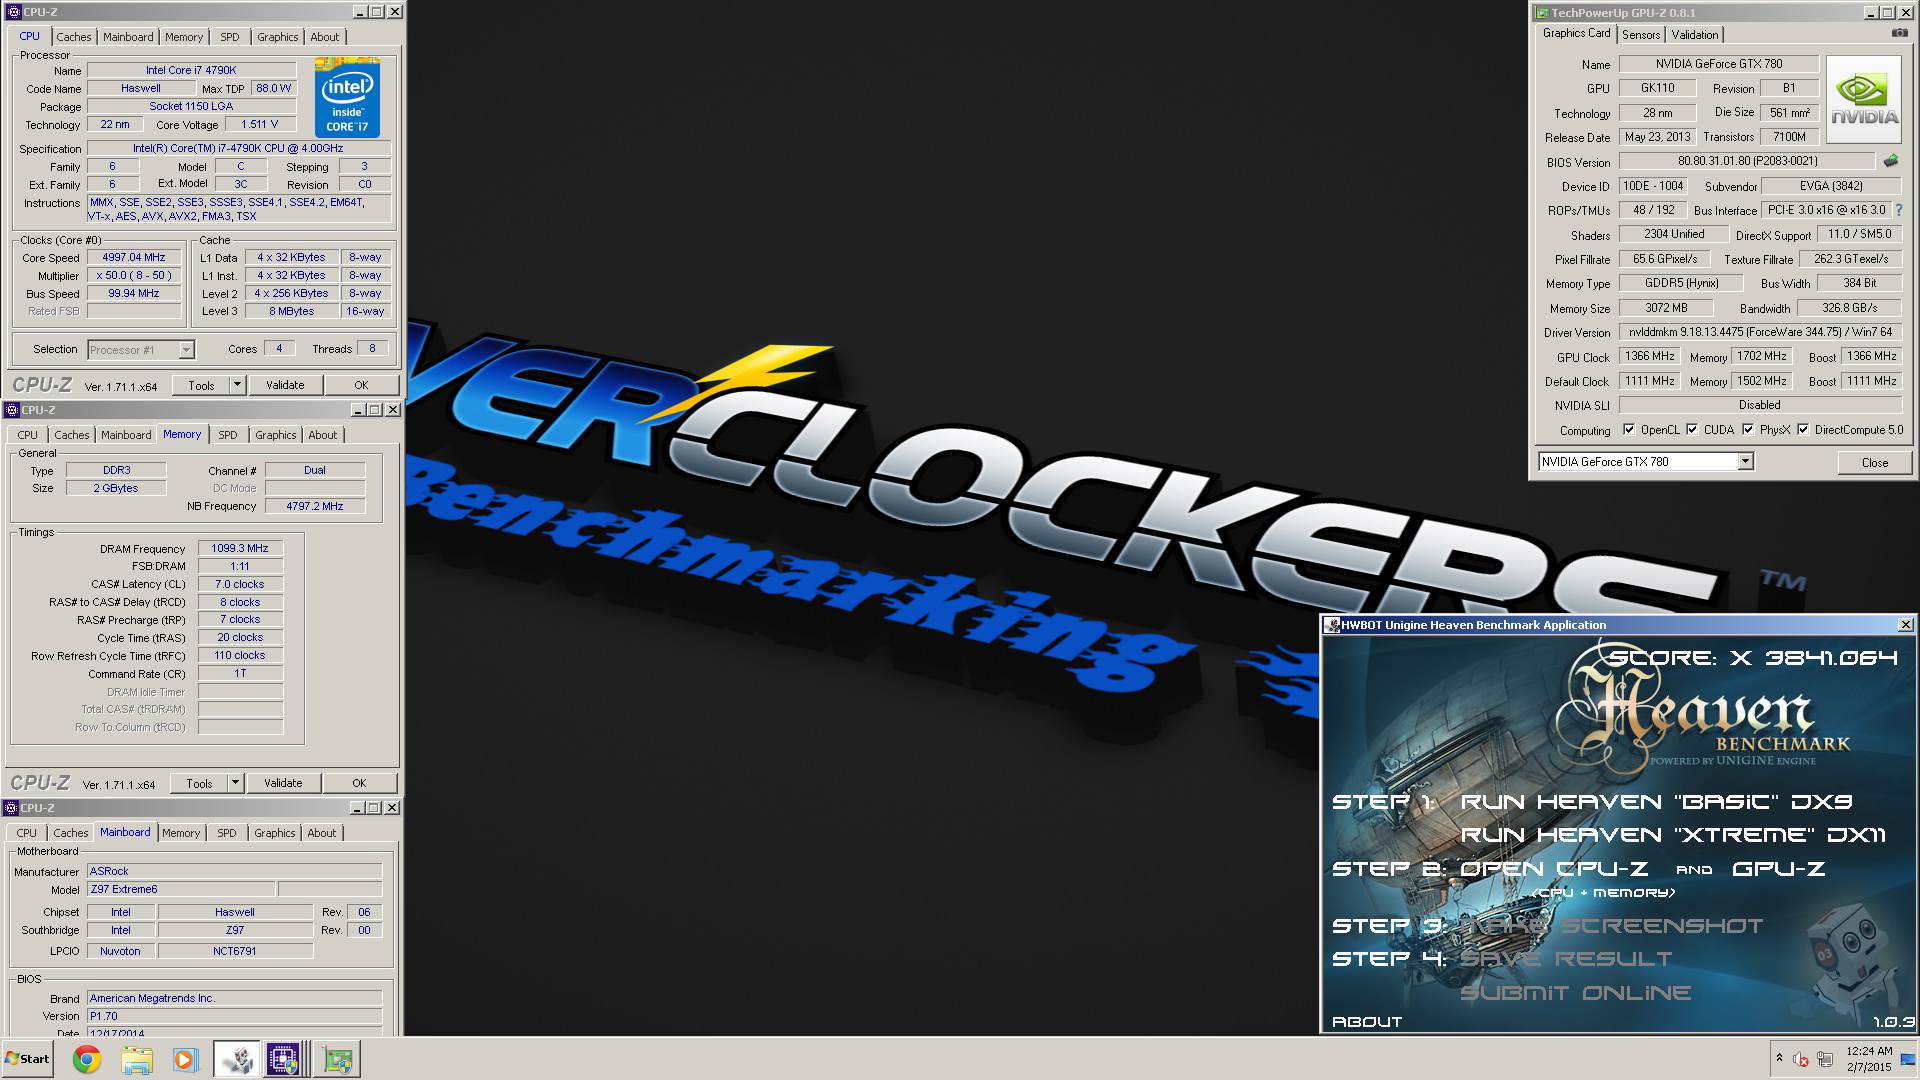Click OK in top CPU-Z window
The image size is (1920, 1080).
tap(361, 385)
